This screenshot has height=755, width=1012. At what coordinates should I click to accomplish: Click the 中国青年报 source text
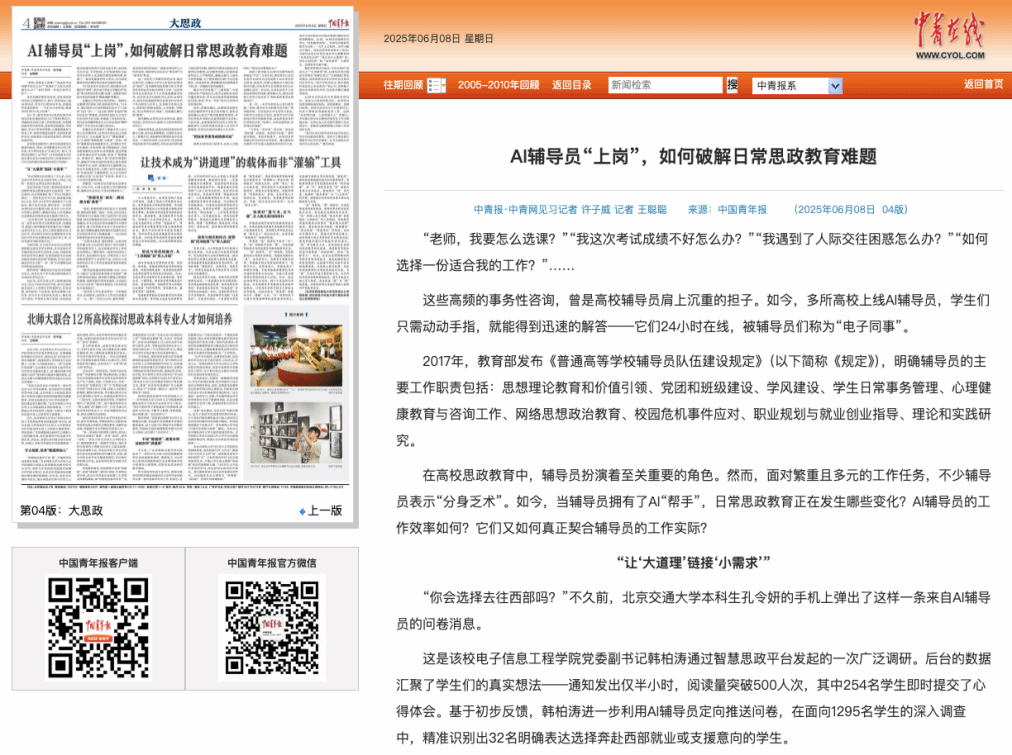coord(741,210)
